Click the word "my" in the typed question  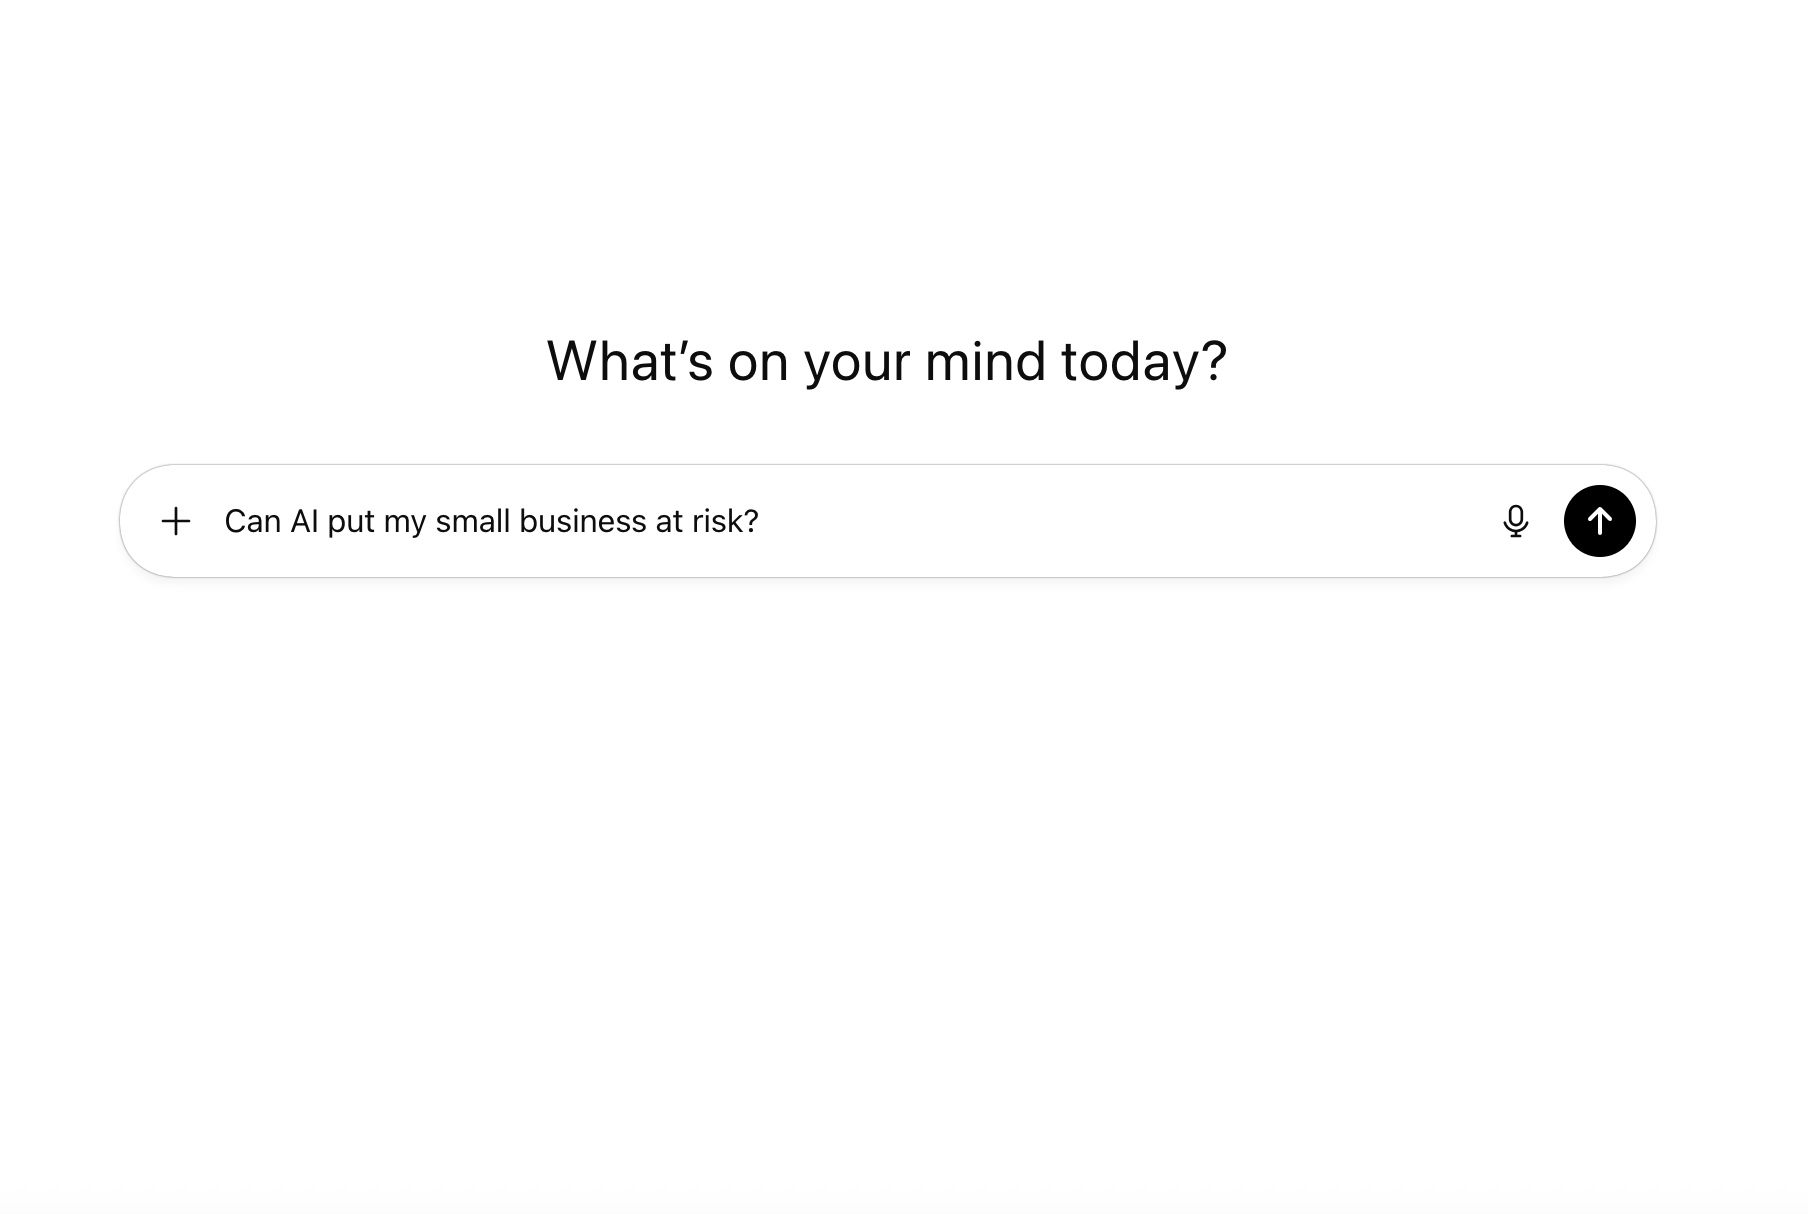pos(405,522)
